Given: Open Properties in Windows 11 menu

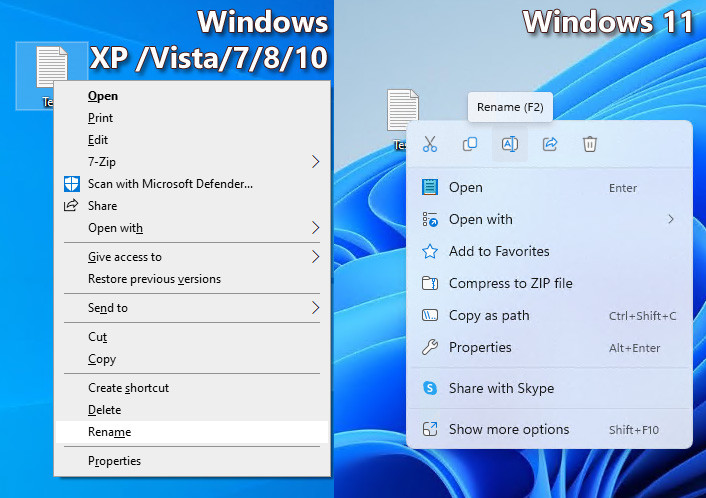Looking at the screenshot, I should click(549, 347).
